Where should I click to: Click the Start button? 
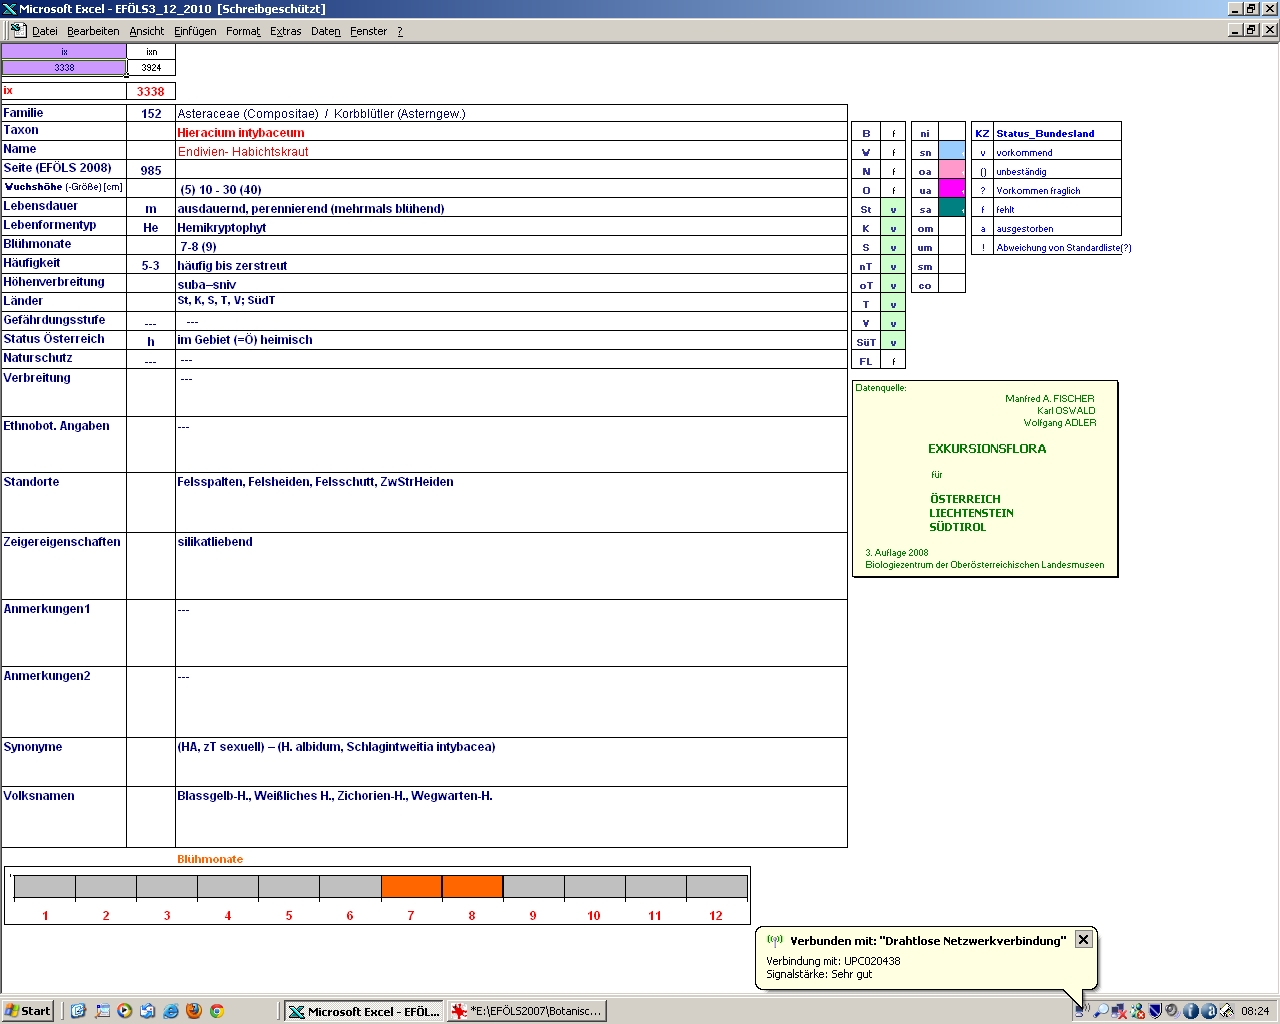[x=28, y=1011]
